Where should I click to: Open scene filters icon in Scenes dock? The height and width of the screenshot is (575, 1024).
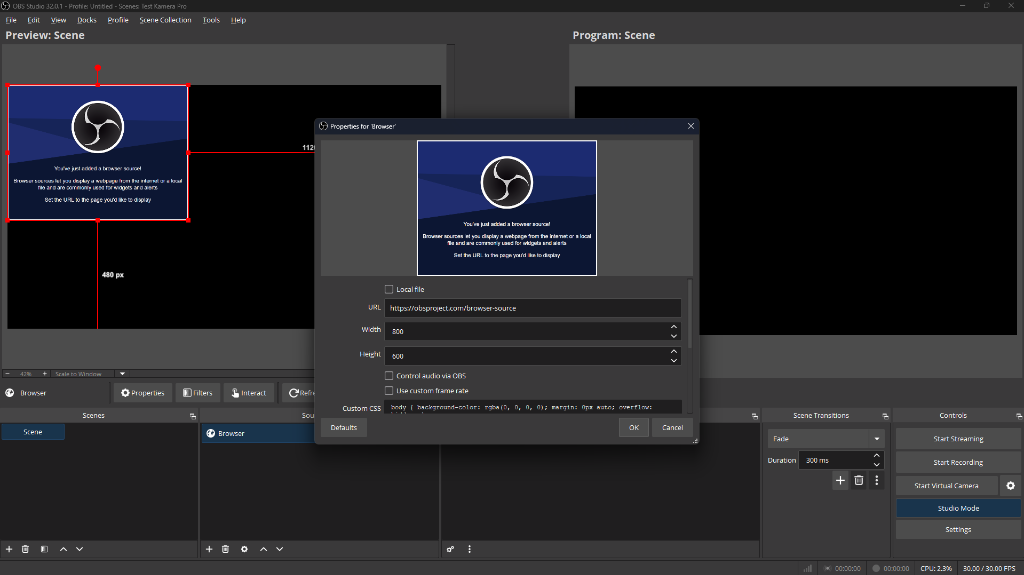44,550
